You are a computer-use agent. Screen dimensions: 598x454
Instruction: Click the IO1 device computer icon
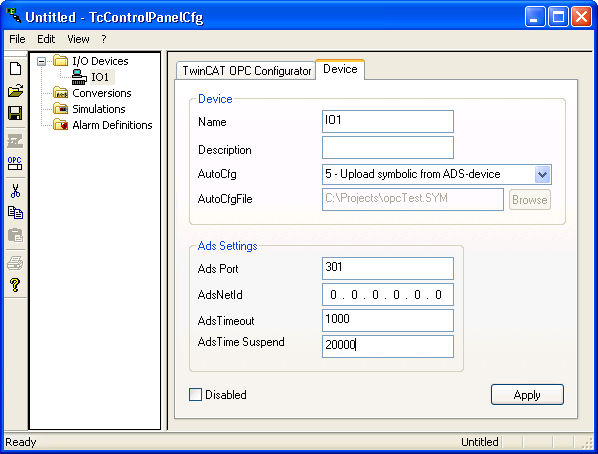79,77
